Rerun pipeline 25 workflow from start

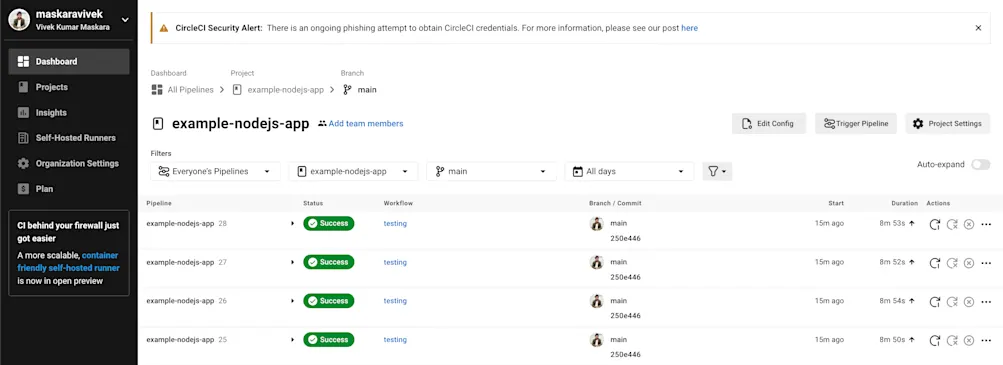(x=935, y=340)
